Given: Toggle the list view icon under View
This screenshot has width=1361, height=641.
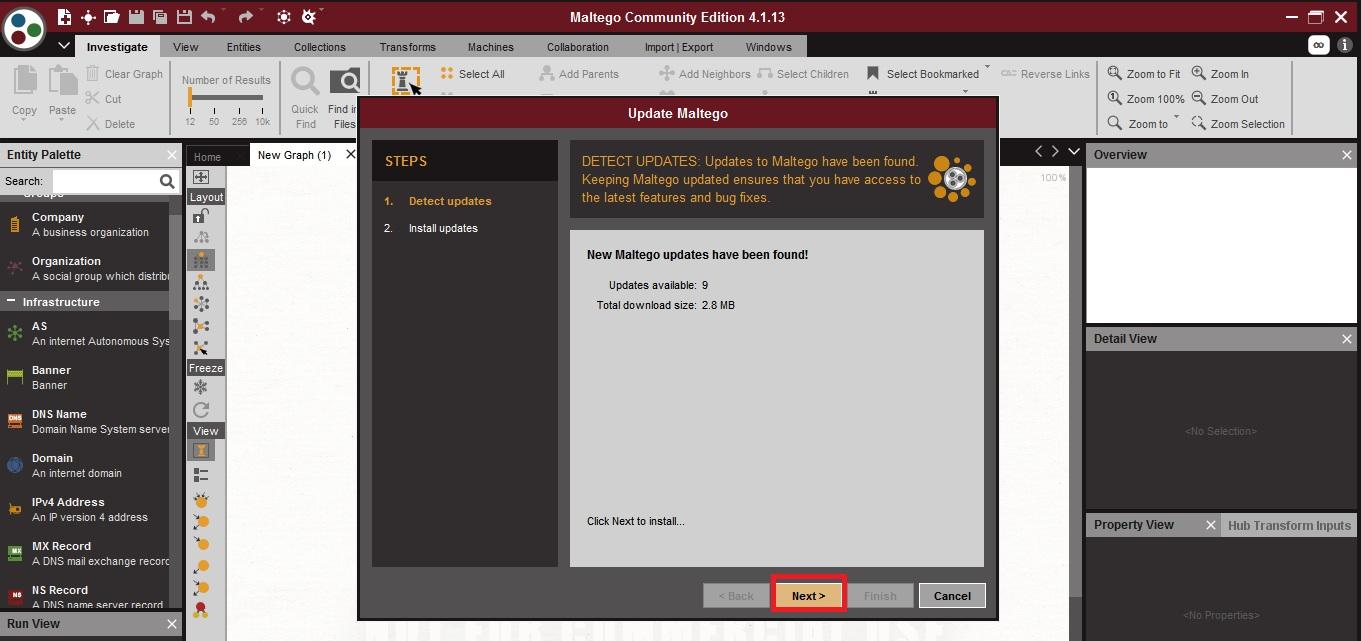Looking at the screenshot, I should pyautogui.click(x=201, y=475).
